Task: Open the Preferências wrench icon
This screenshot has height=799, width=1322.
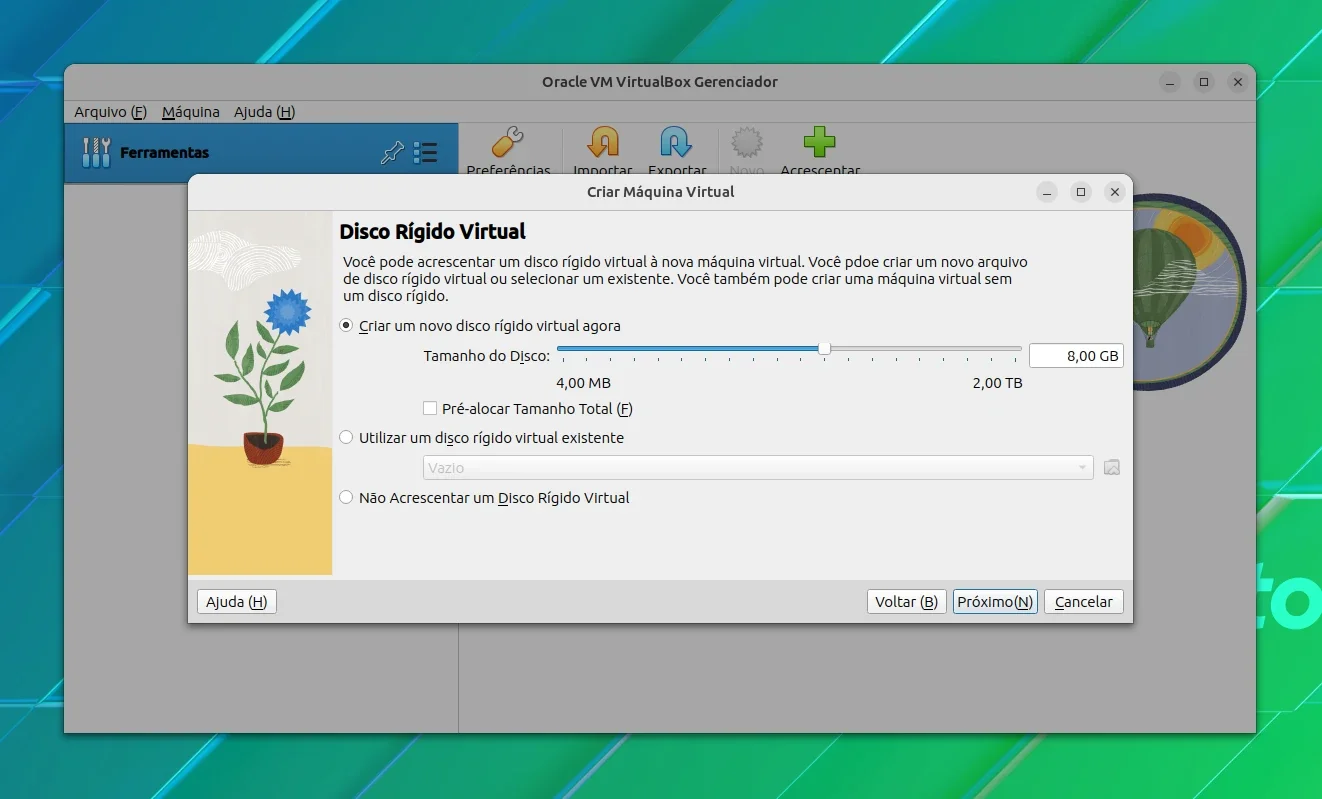Action: pyautogui.click(x=508, y=143)
